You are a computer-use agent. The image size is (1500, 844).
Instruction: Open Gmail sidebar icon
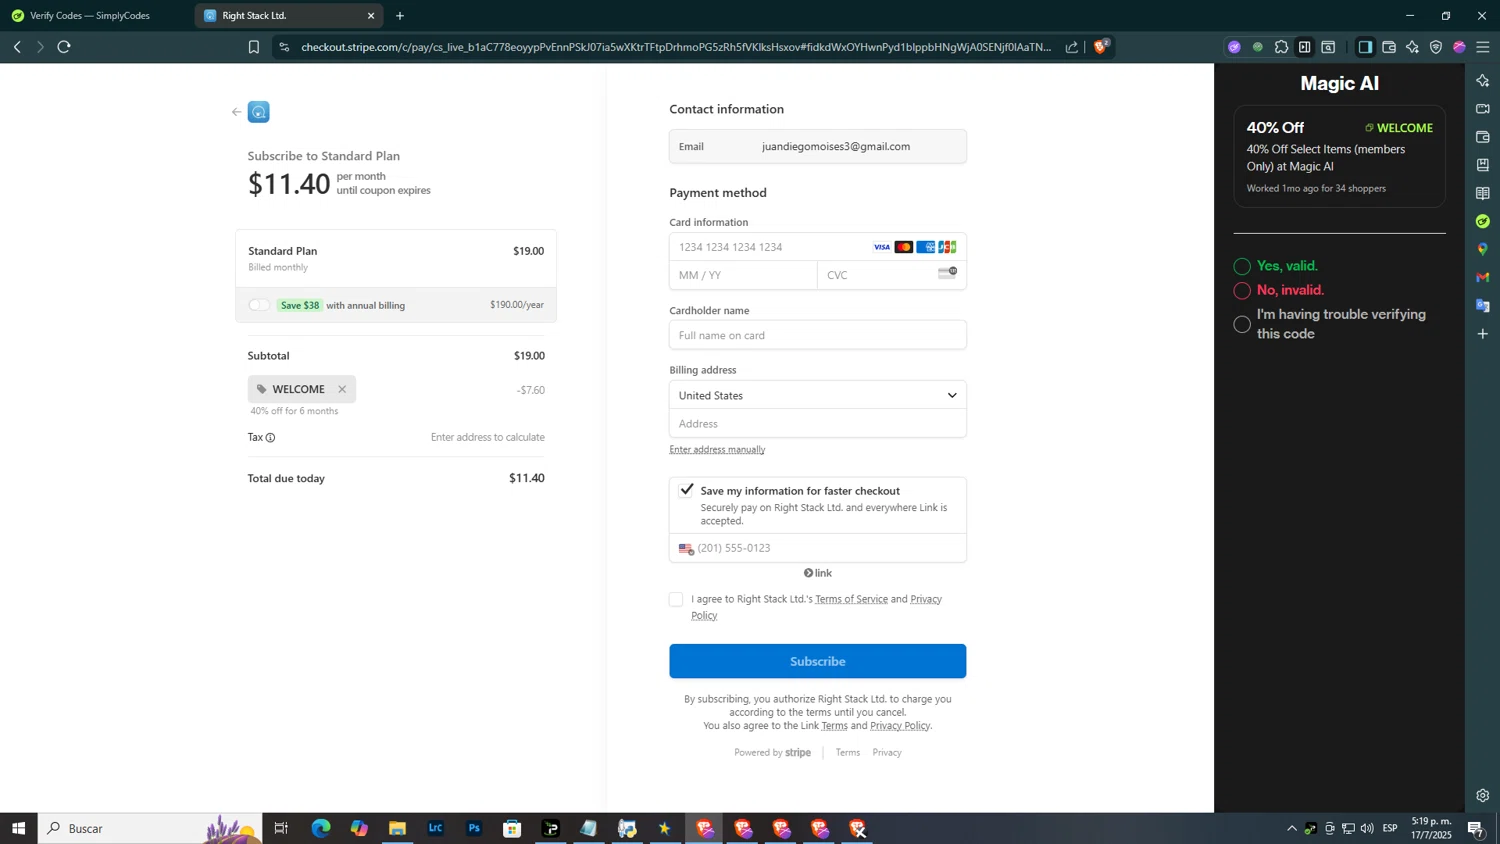[x=1483, y=277]
